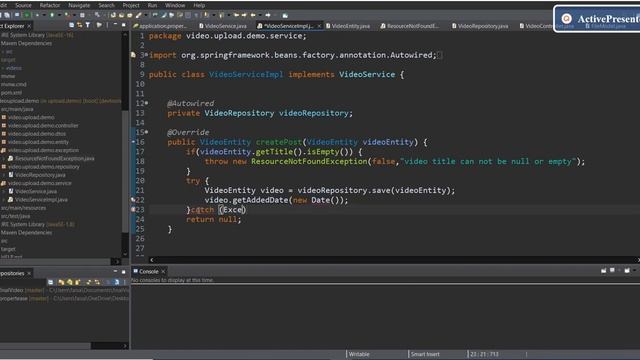Viewport: 640px width, 360px height.
Task: Click the Forward navigation arrow in toolbar
Action: tap(268, 15)
